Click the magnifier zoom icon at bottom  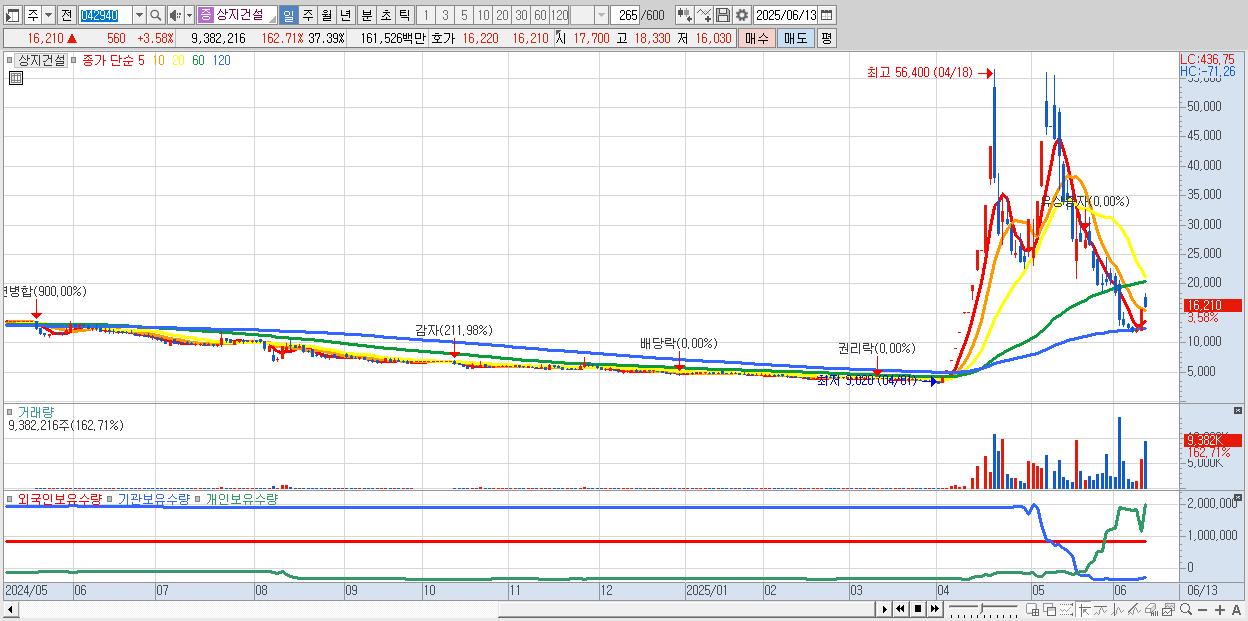[x=1186, y=609]
